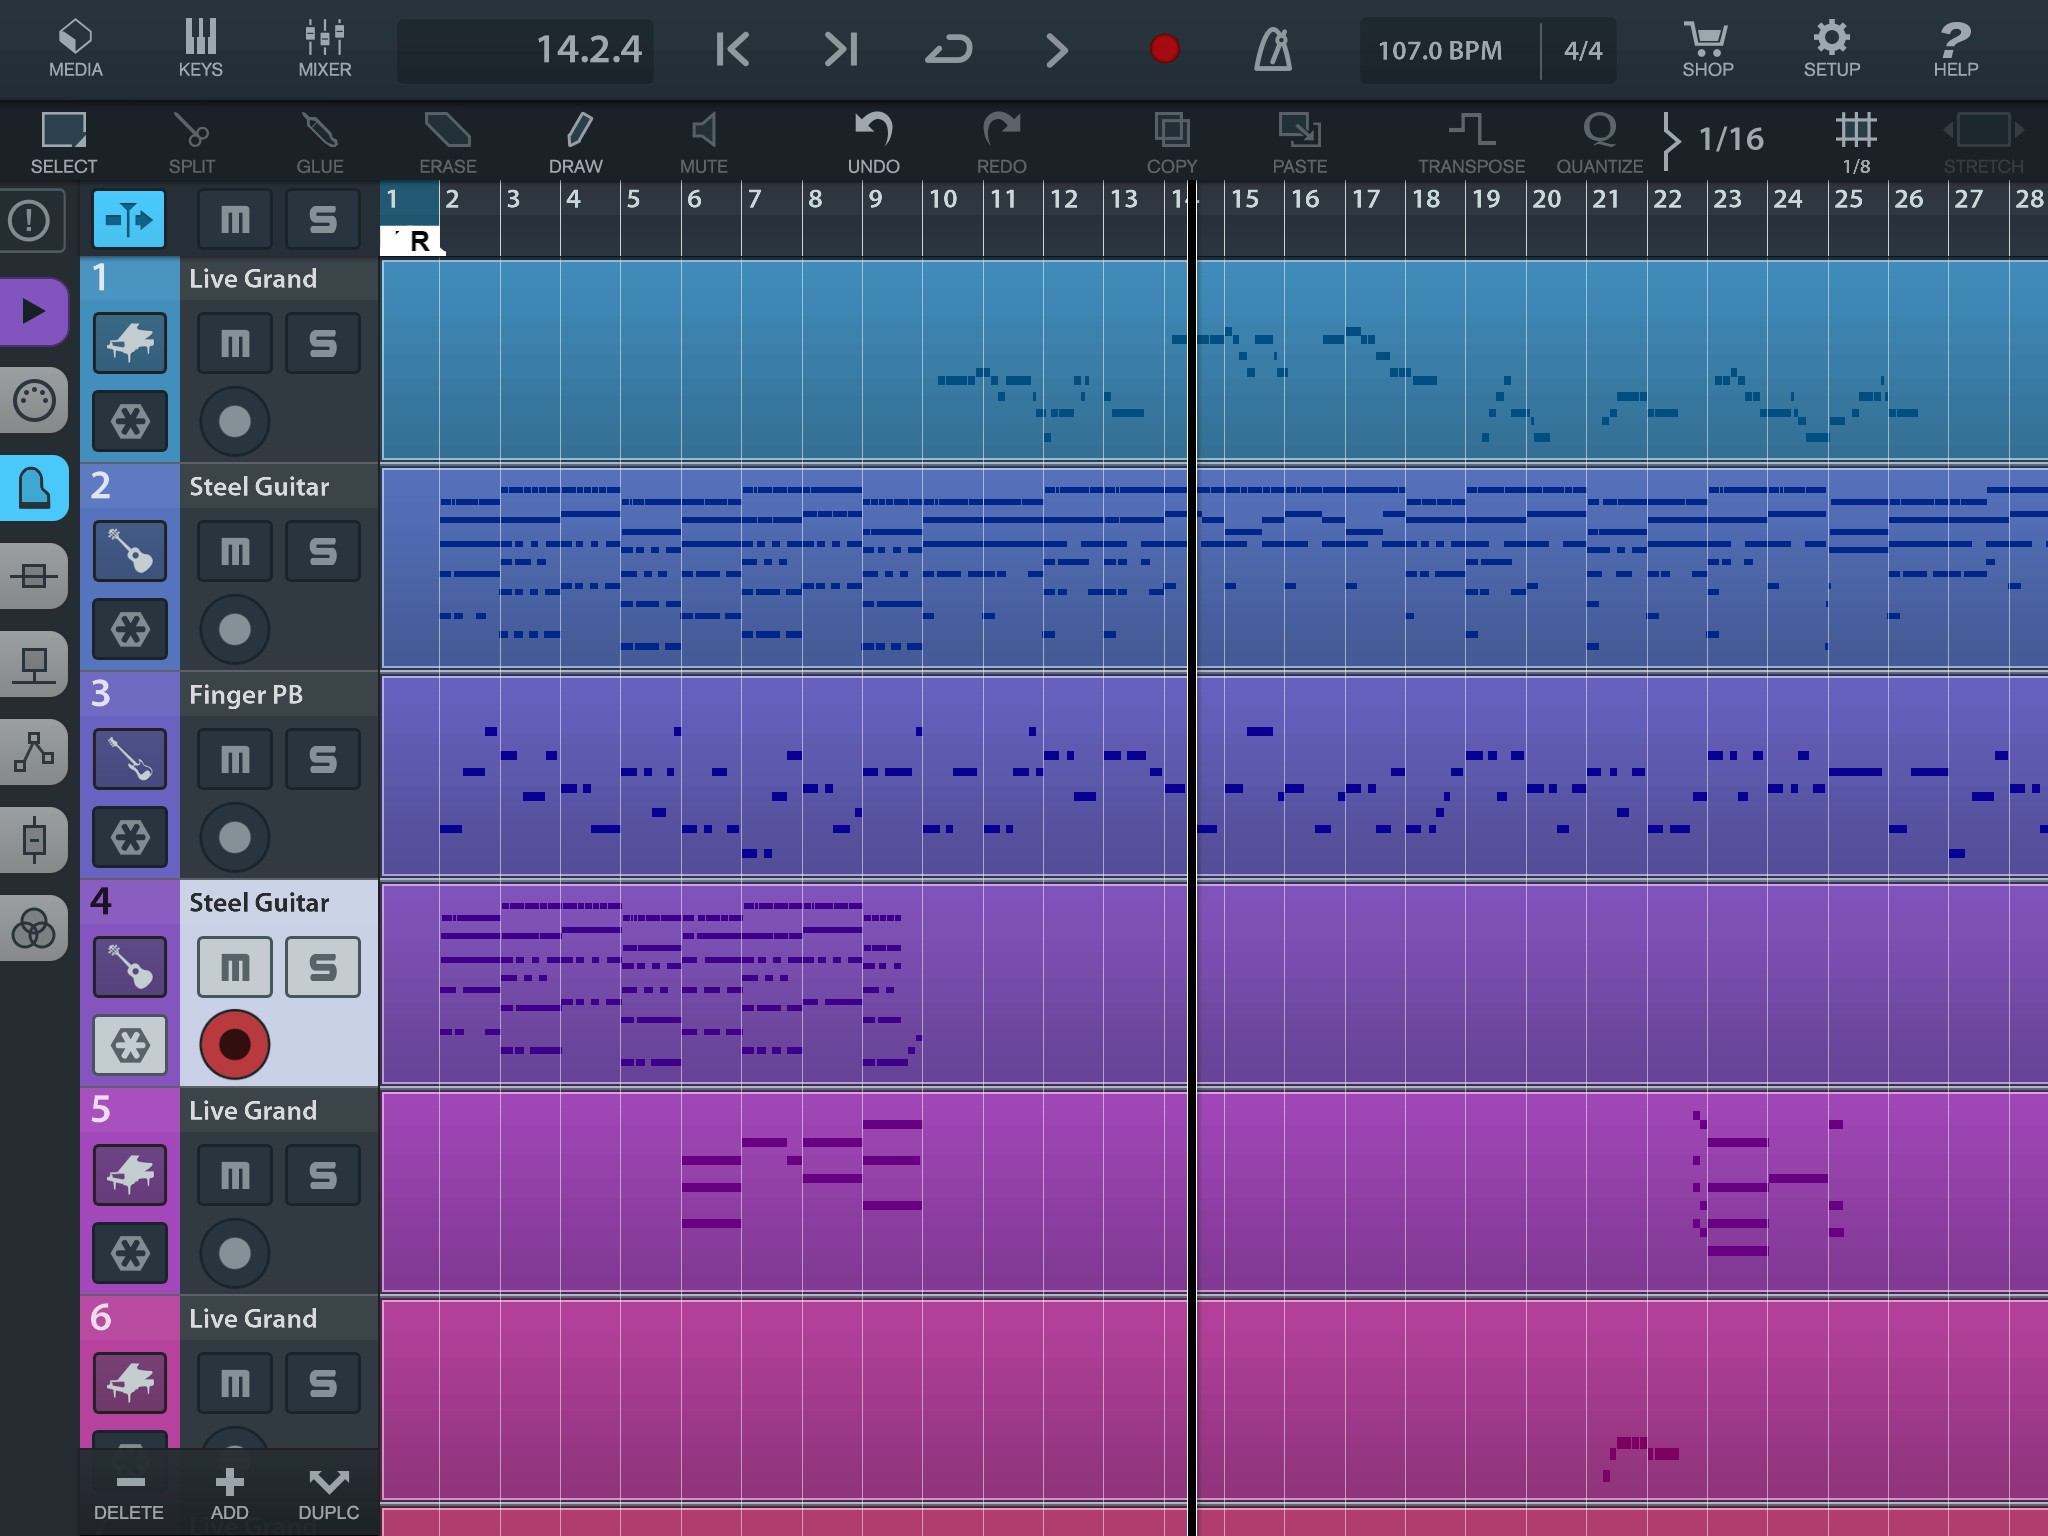Arm track 1 Live Grand for recording

click(x=235, y=421)
